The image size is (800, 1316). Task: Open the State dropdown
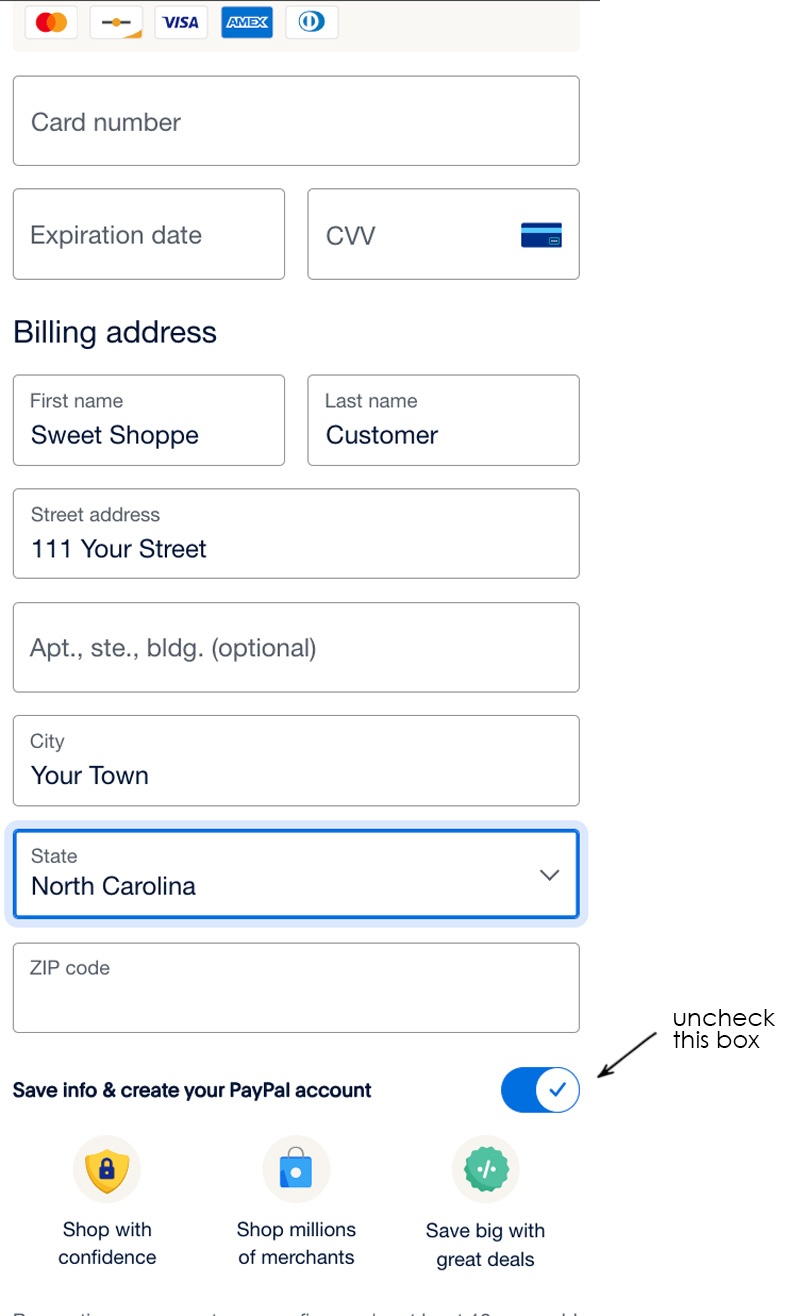(296, 874)
